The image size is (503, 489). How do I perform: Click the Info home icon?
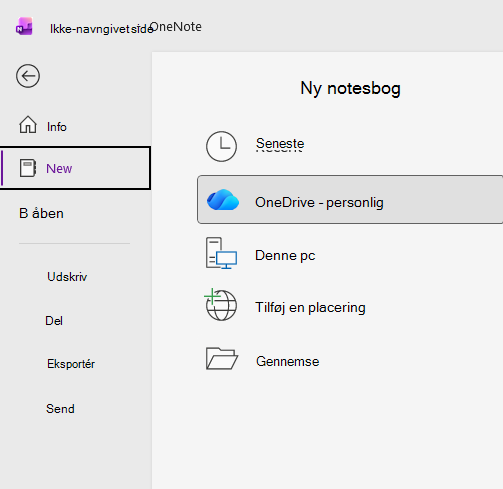[x=28, y=125]
